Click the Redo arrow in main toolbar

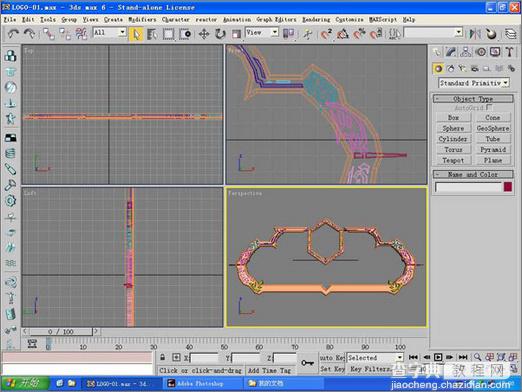click(x=29, y=33)
